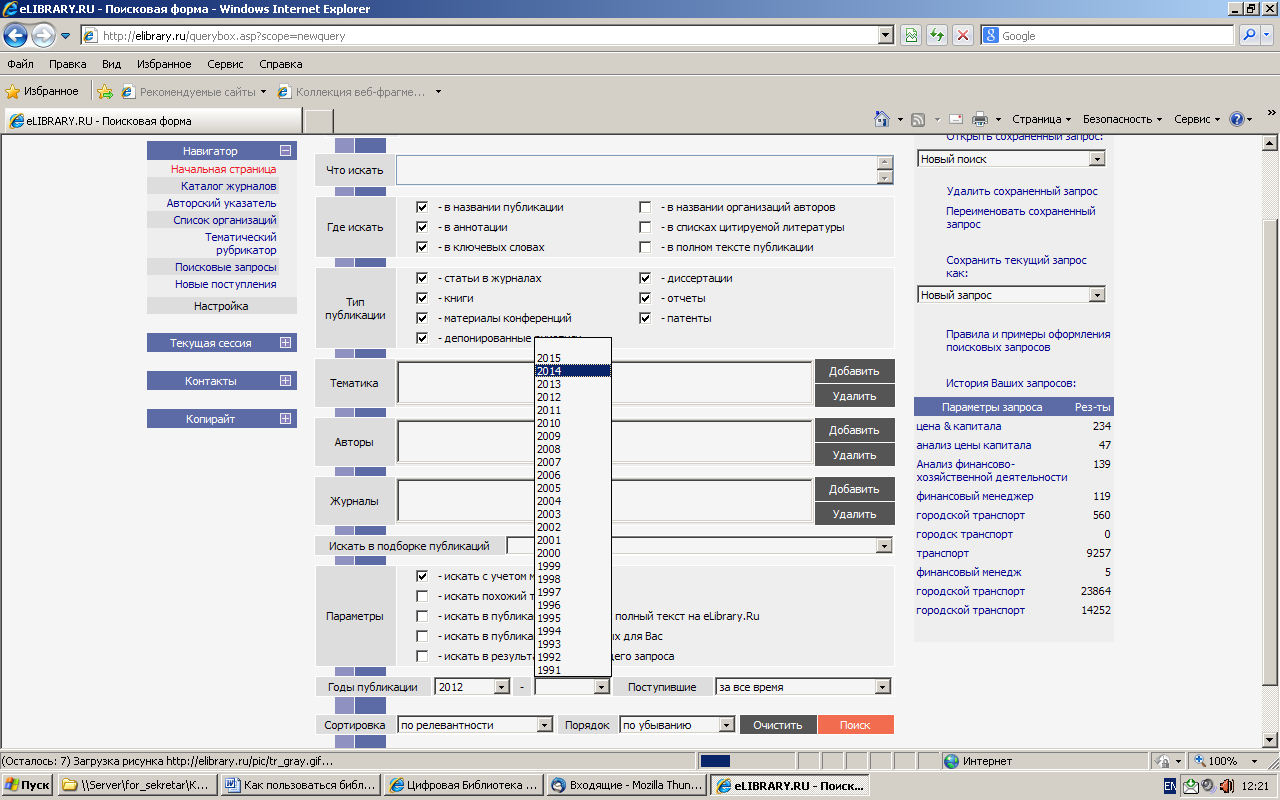Uncheck 'диссертации' checkbox

pos(646,278)
